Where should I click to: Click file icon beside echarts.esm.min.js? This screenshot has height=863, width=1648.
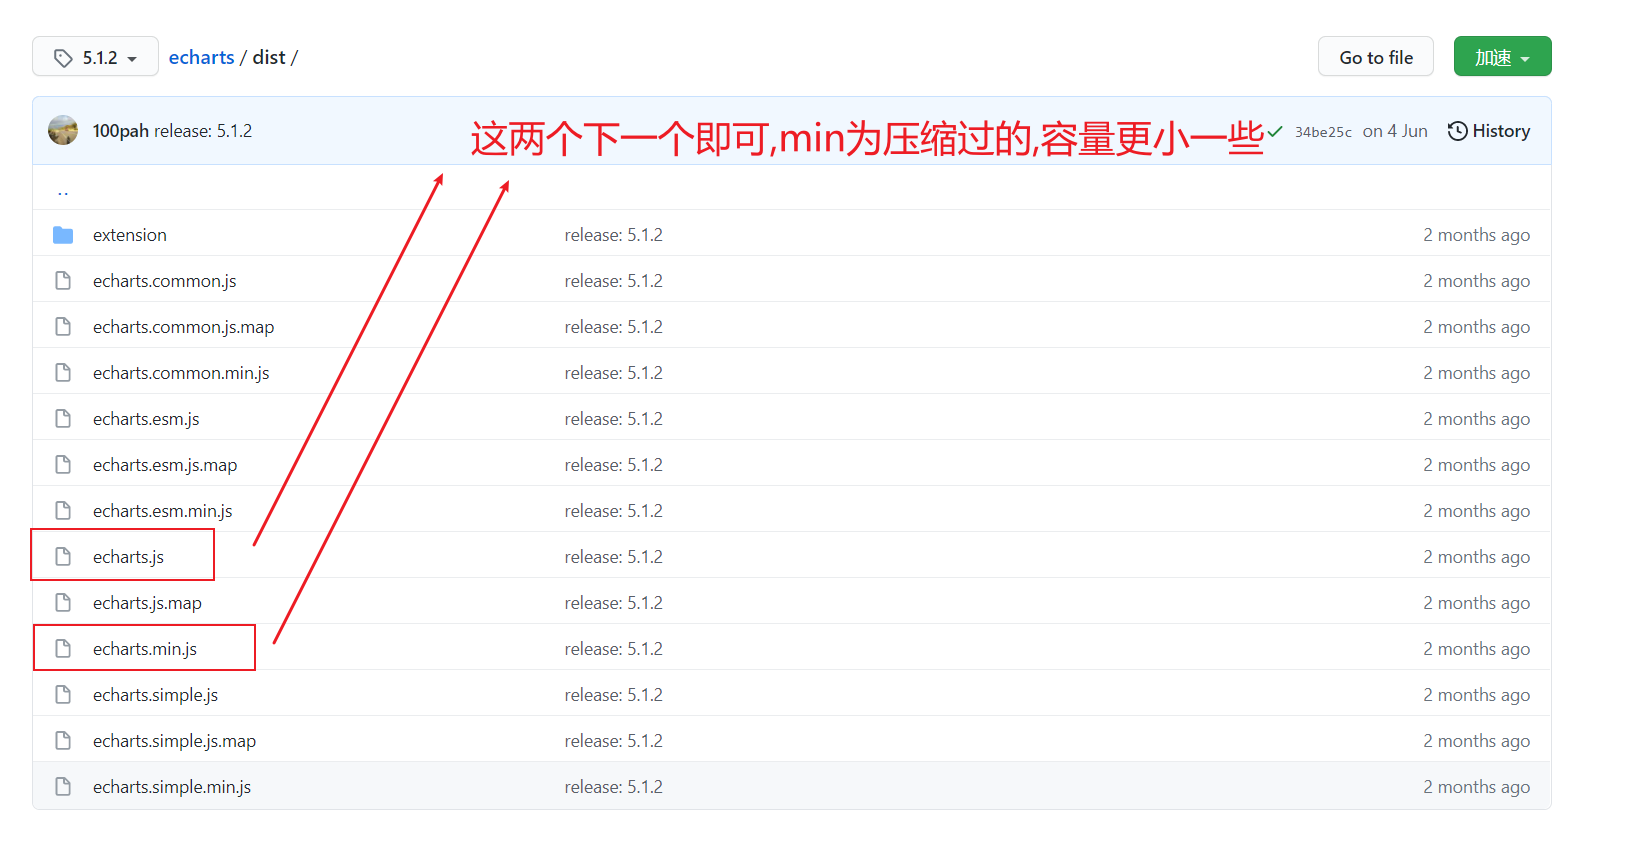pos(63,511)
